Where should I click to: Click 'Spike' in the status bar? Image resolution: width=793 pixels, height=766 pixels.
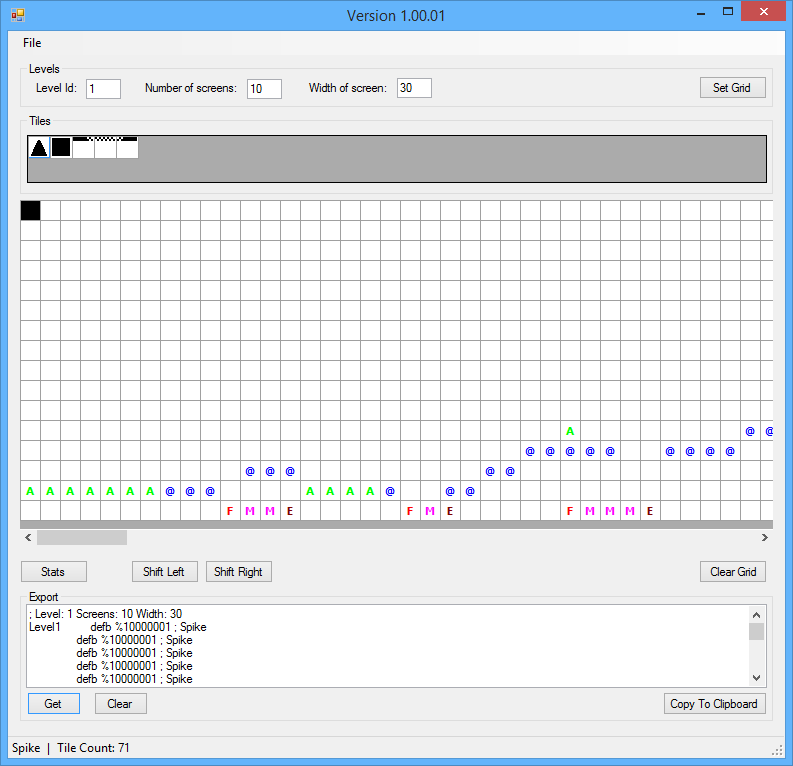26,747
